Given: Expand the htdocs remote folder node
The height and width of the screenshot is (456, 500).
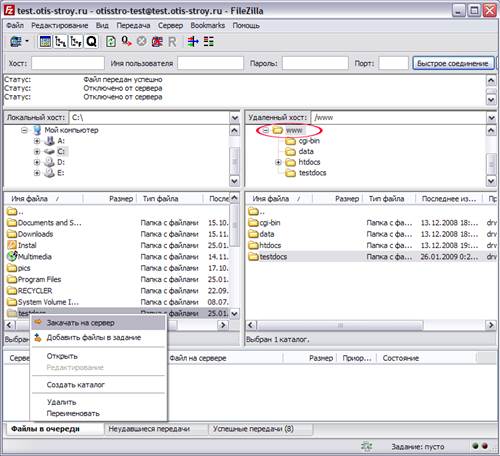Looking at the screenshot, I should pyautogui.click(x=278, y=162).
